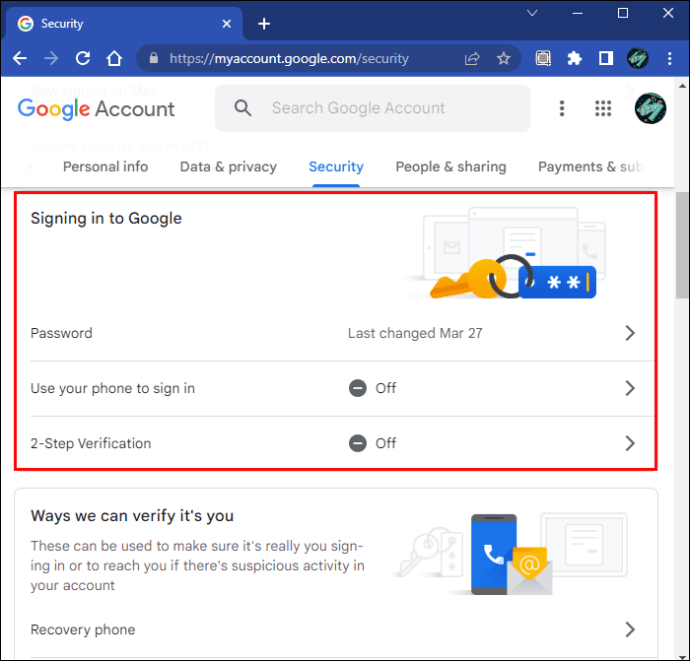690x661 pixels.
Task: Click the Google Account profile picture
Action: (x=650, y=108)
